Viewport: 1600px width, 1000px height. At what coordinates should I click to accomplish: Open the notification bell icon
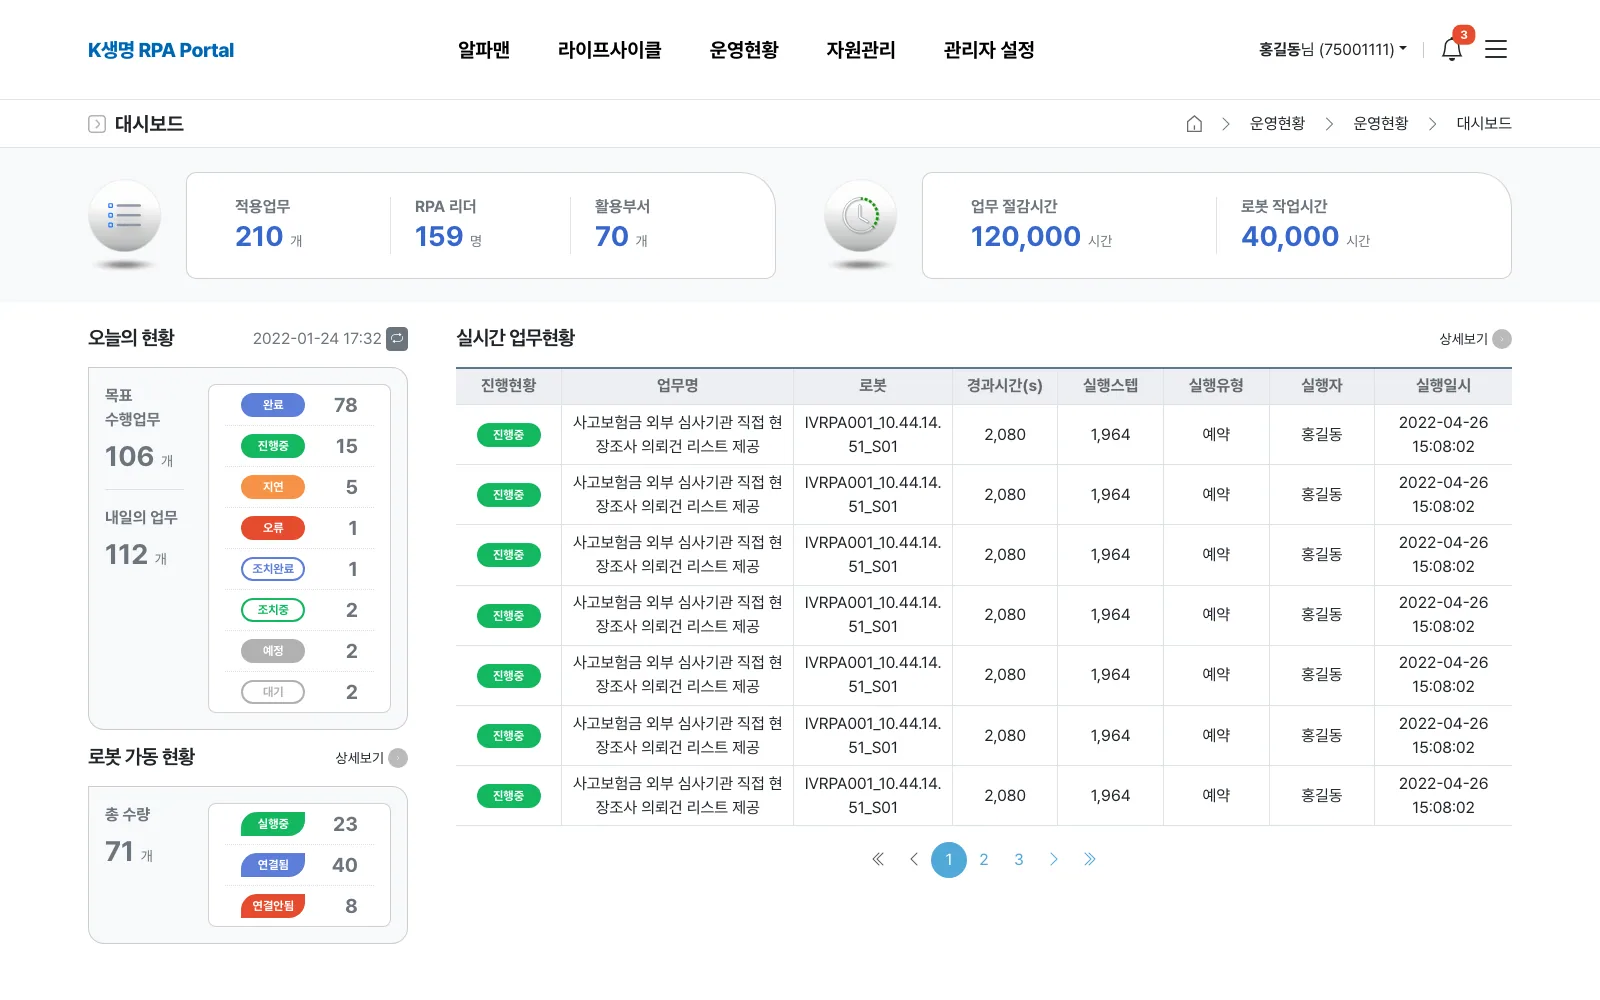tap(1452, 49)
